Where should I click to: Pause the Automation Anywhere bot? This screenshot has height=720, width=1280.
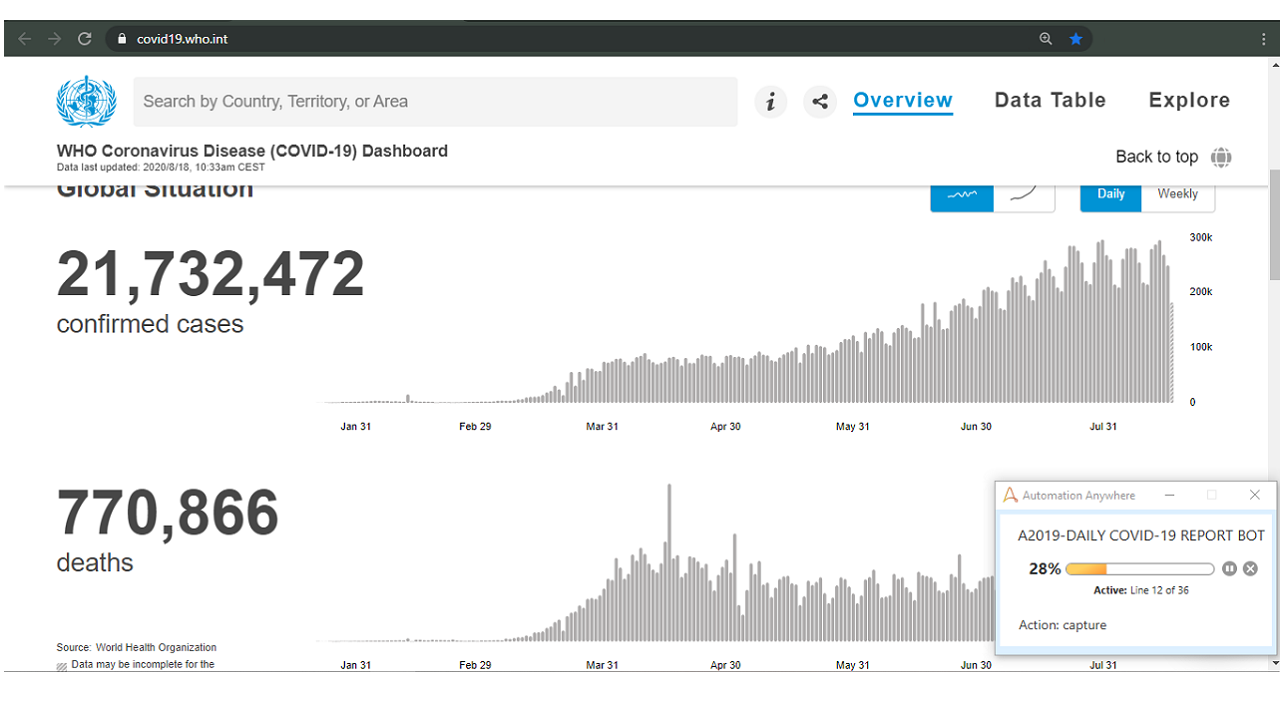1229,569
